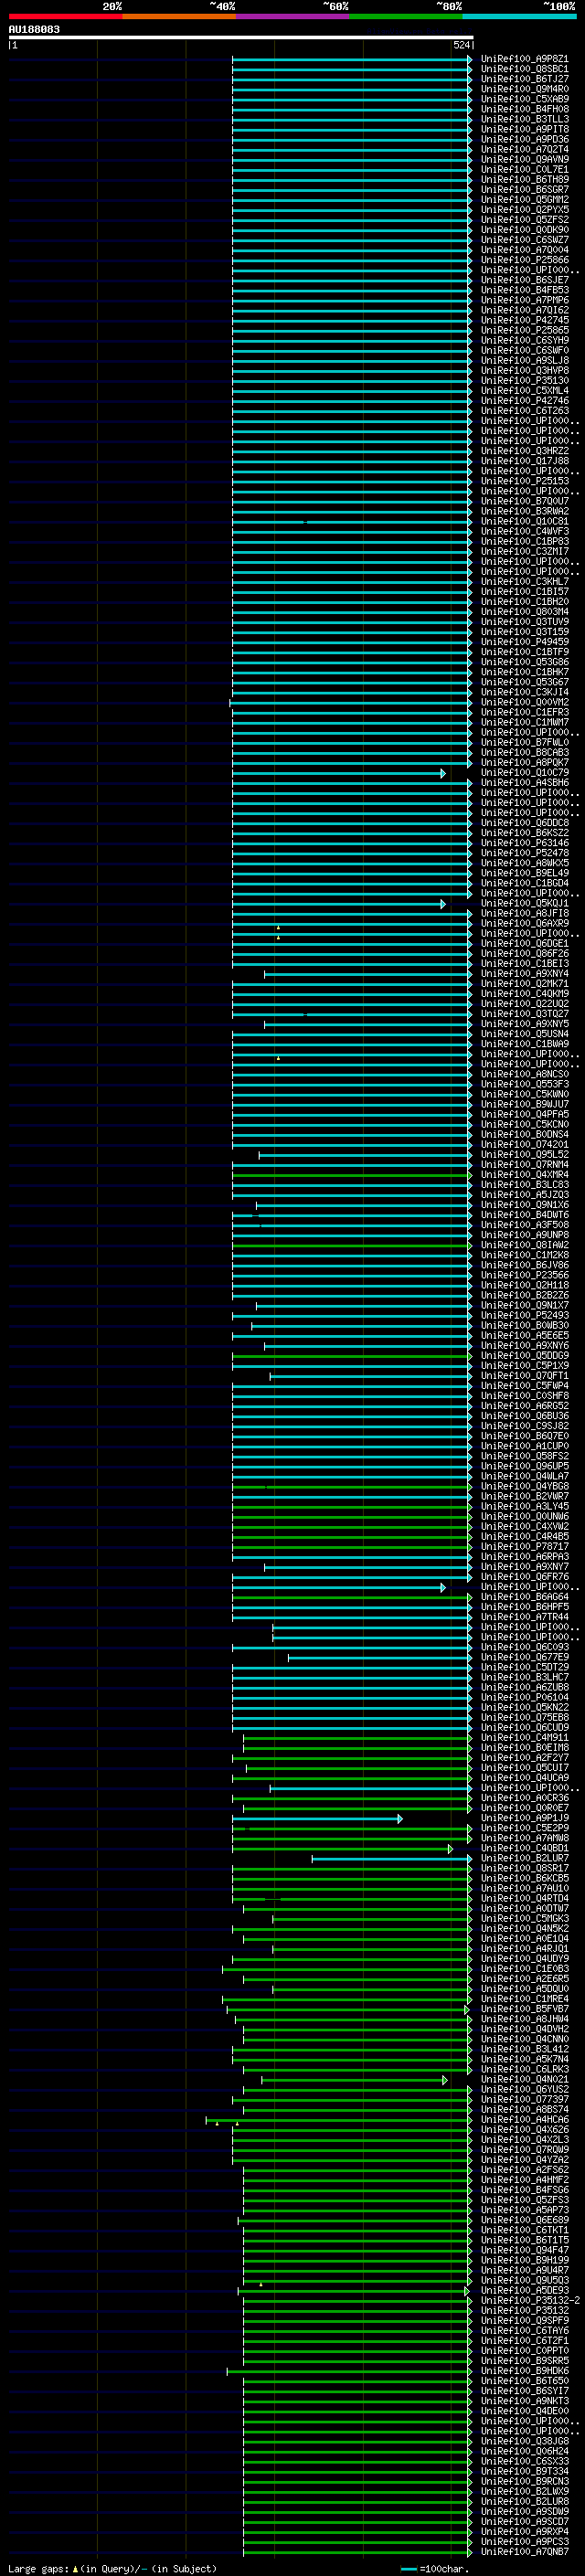The image size is (585, 2576).
Task: Open hit UniRef100_A9P8Z1
Action: [x=524, y=59]
